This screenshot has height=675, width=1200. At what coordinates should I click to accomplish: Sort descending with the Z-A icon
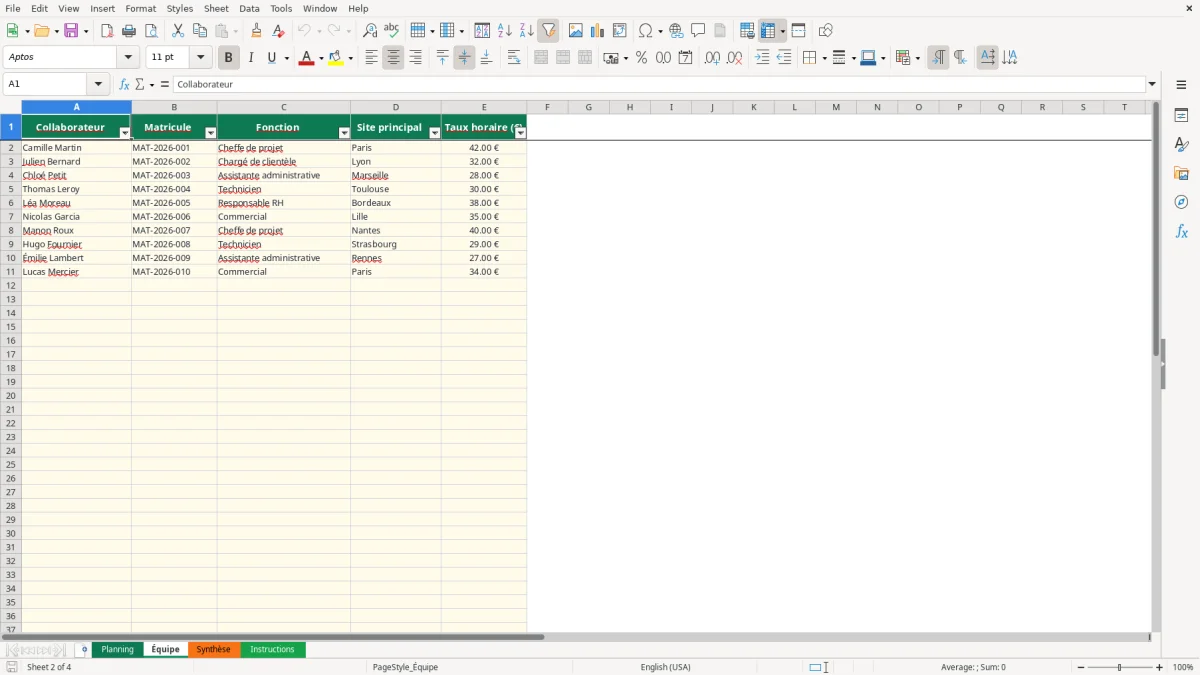click(x=526, y=31)
